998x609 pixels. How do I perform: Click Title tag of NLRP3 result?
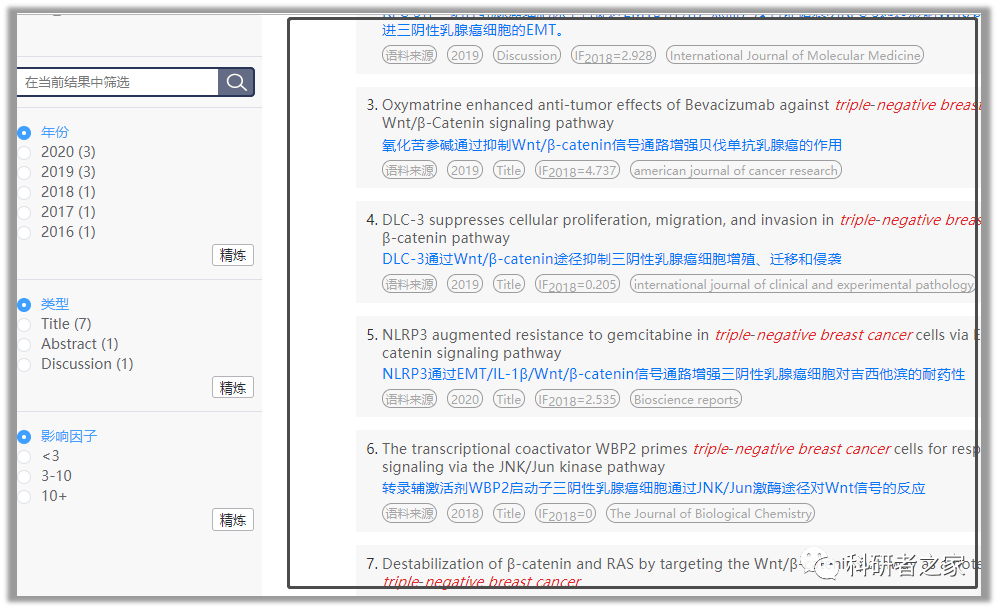coord(509,400)
